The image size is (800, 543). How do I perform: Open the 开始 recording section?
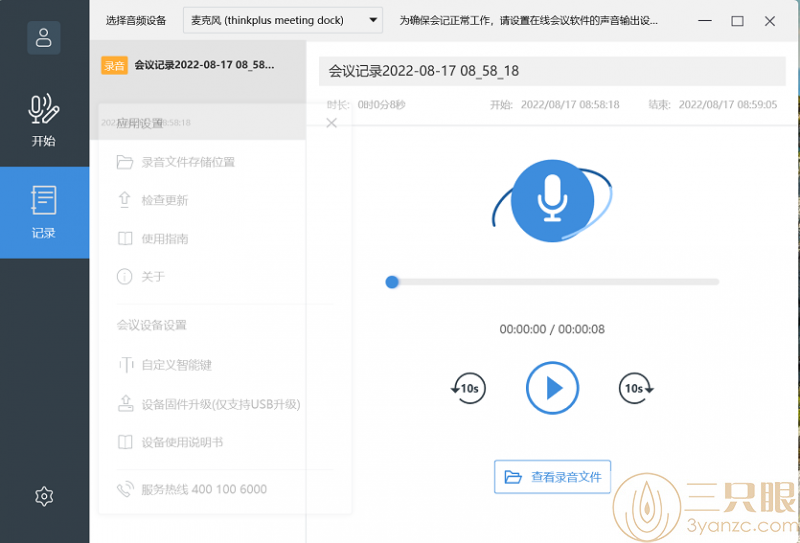(x=44, y=120)
